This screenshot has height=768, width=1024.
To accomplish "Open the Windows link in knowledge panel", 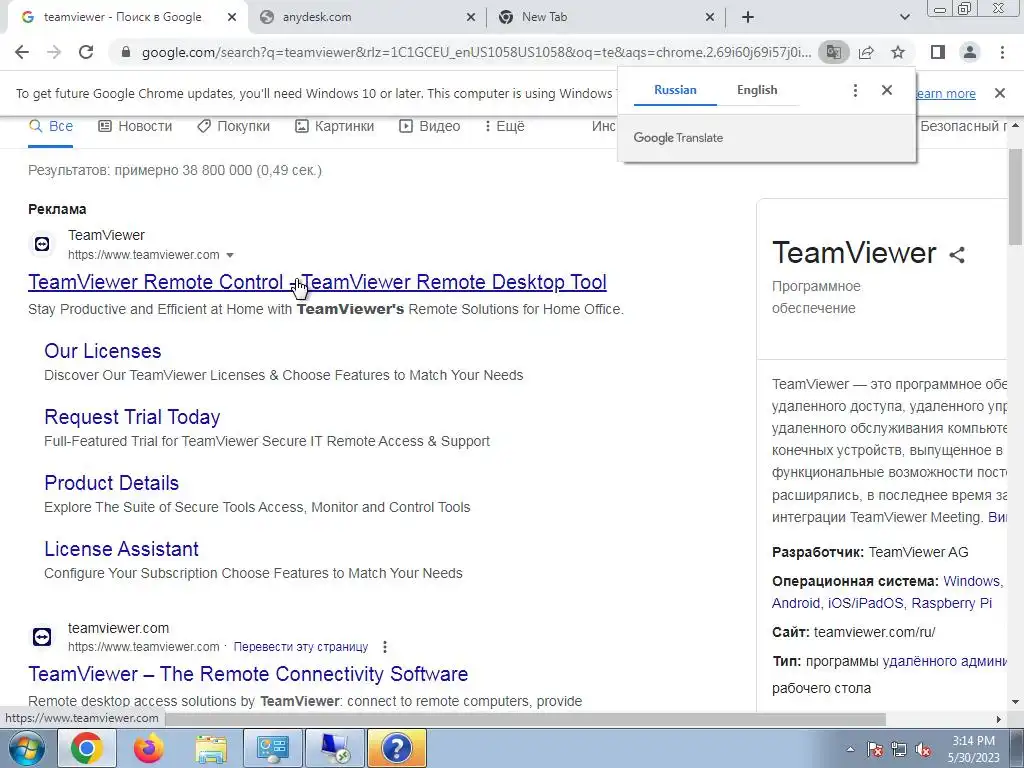I will click(972, 581).
